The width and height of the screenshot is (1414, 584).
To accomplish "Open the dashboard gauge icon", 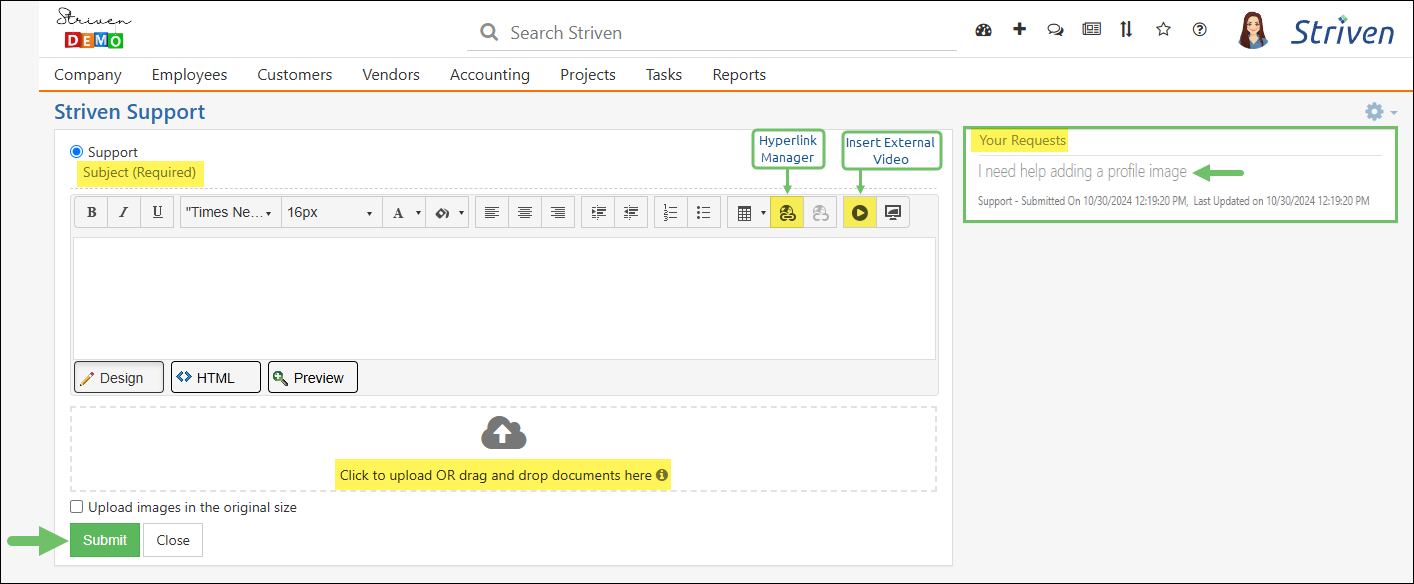I will pyautogui.click(x=983, y=30).
